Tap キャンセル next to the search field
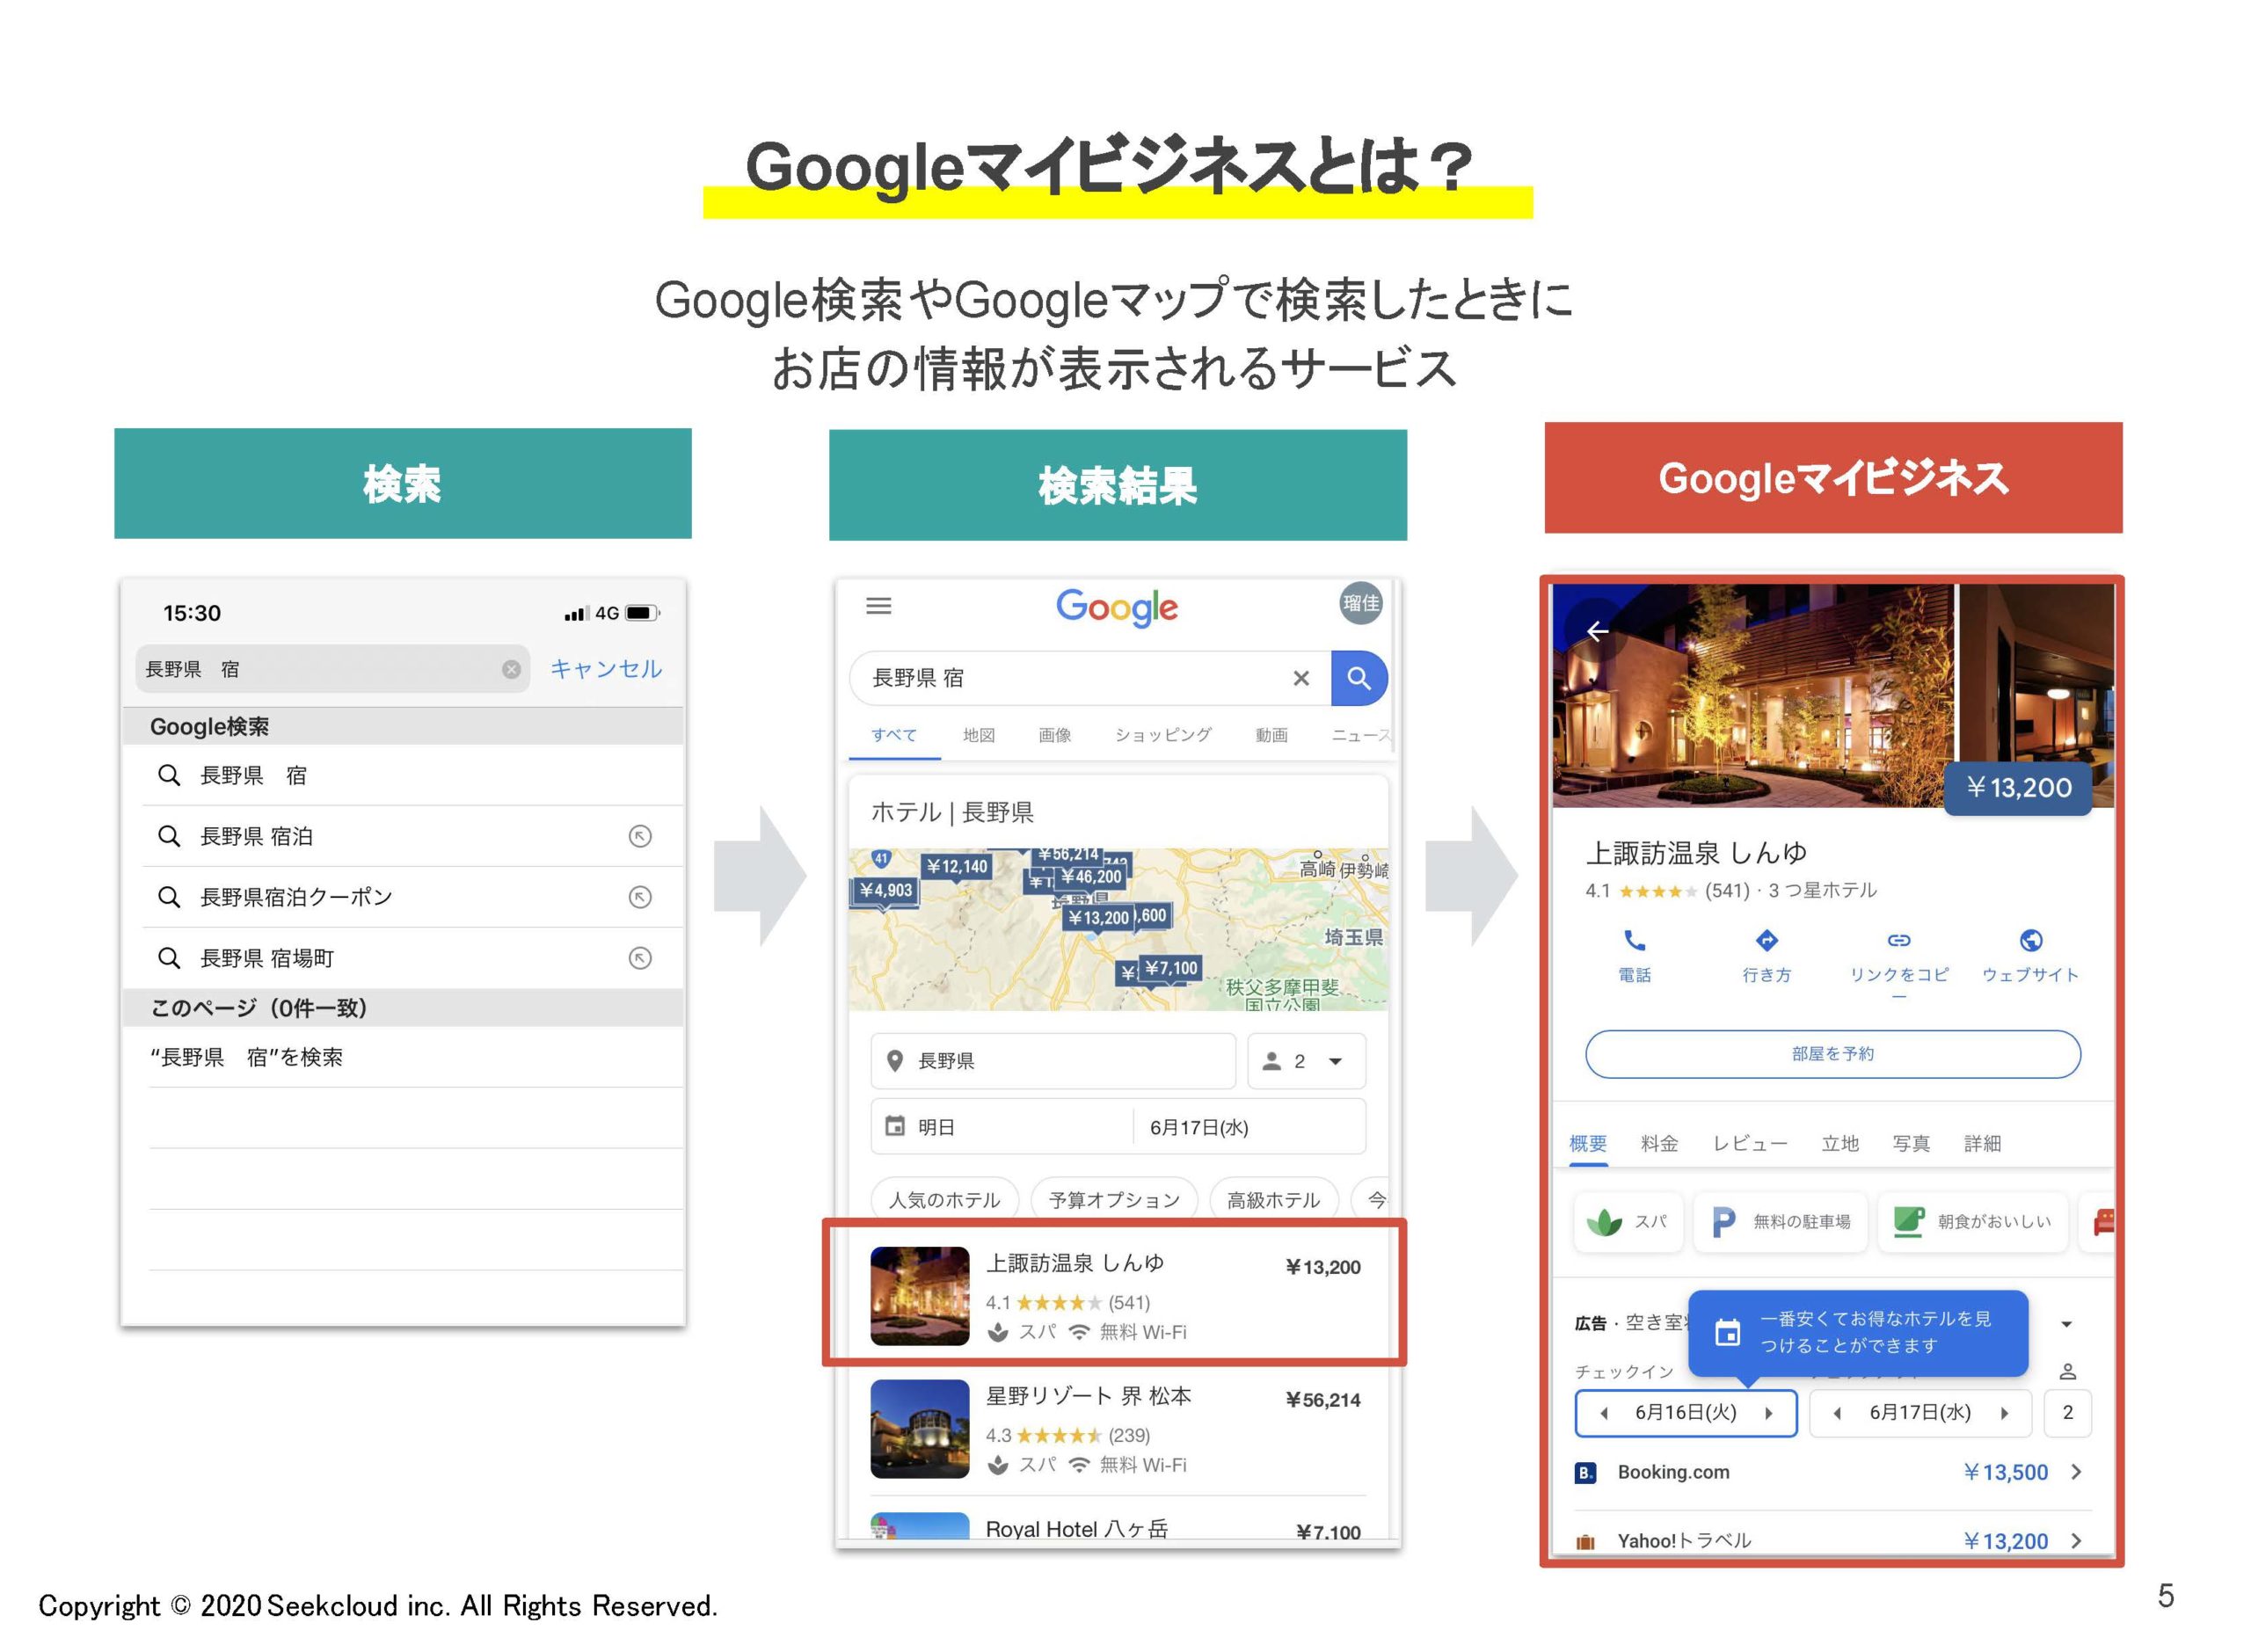 (x=606, y=669)
